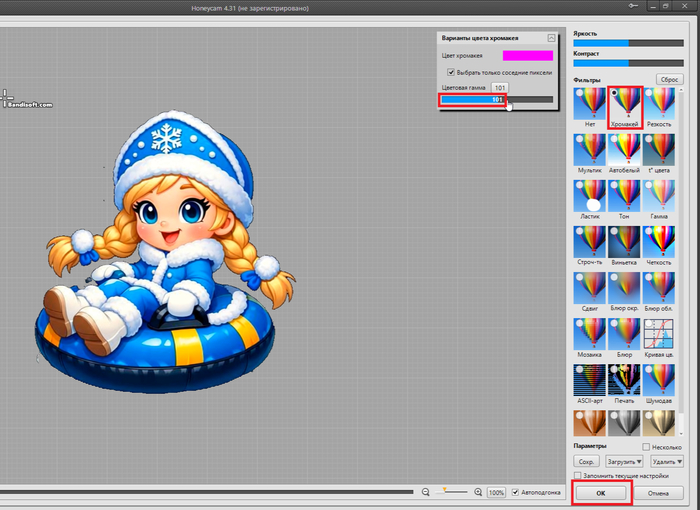Select the Виньетка filter thumbnail
Image resolution: width=700 pixels, height=510 pixels.
pos(624,241)
